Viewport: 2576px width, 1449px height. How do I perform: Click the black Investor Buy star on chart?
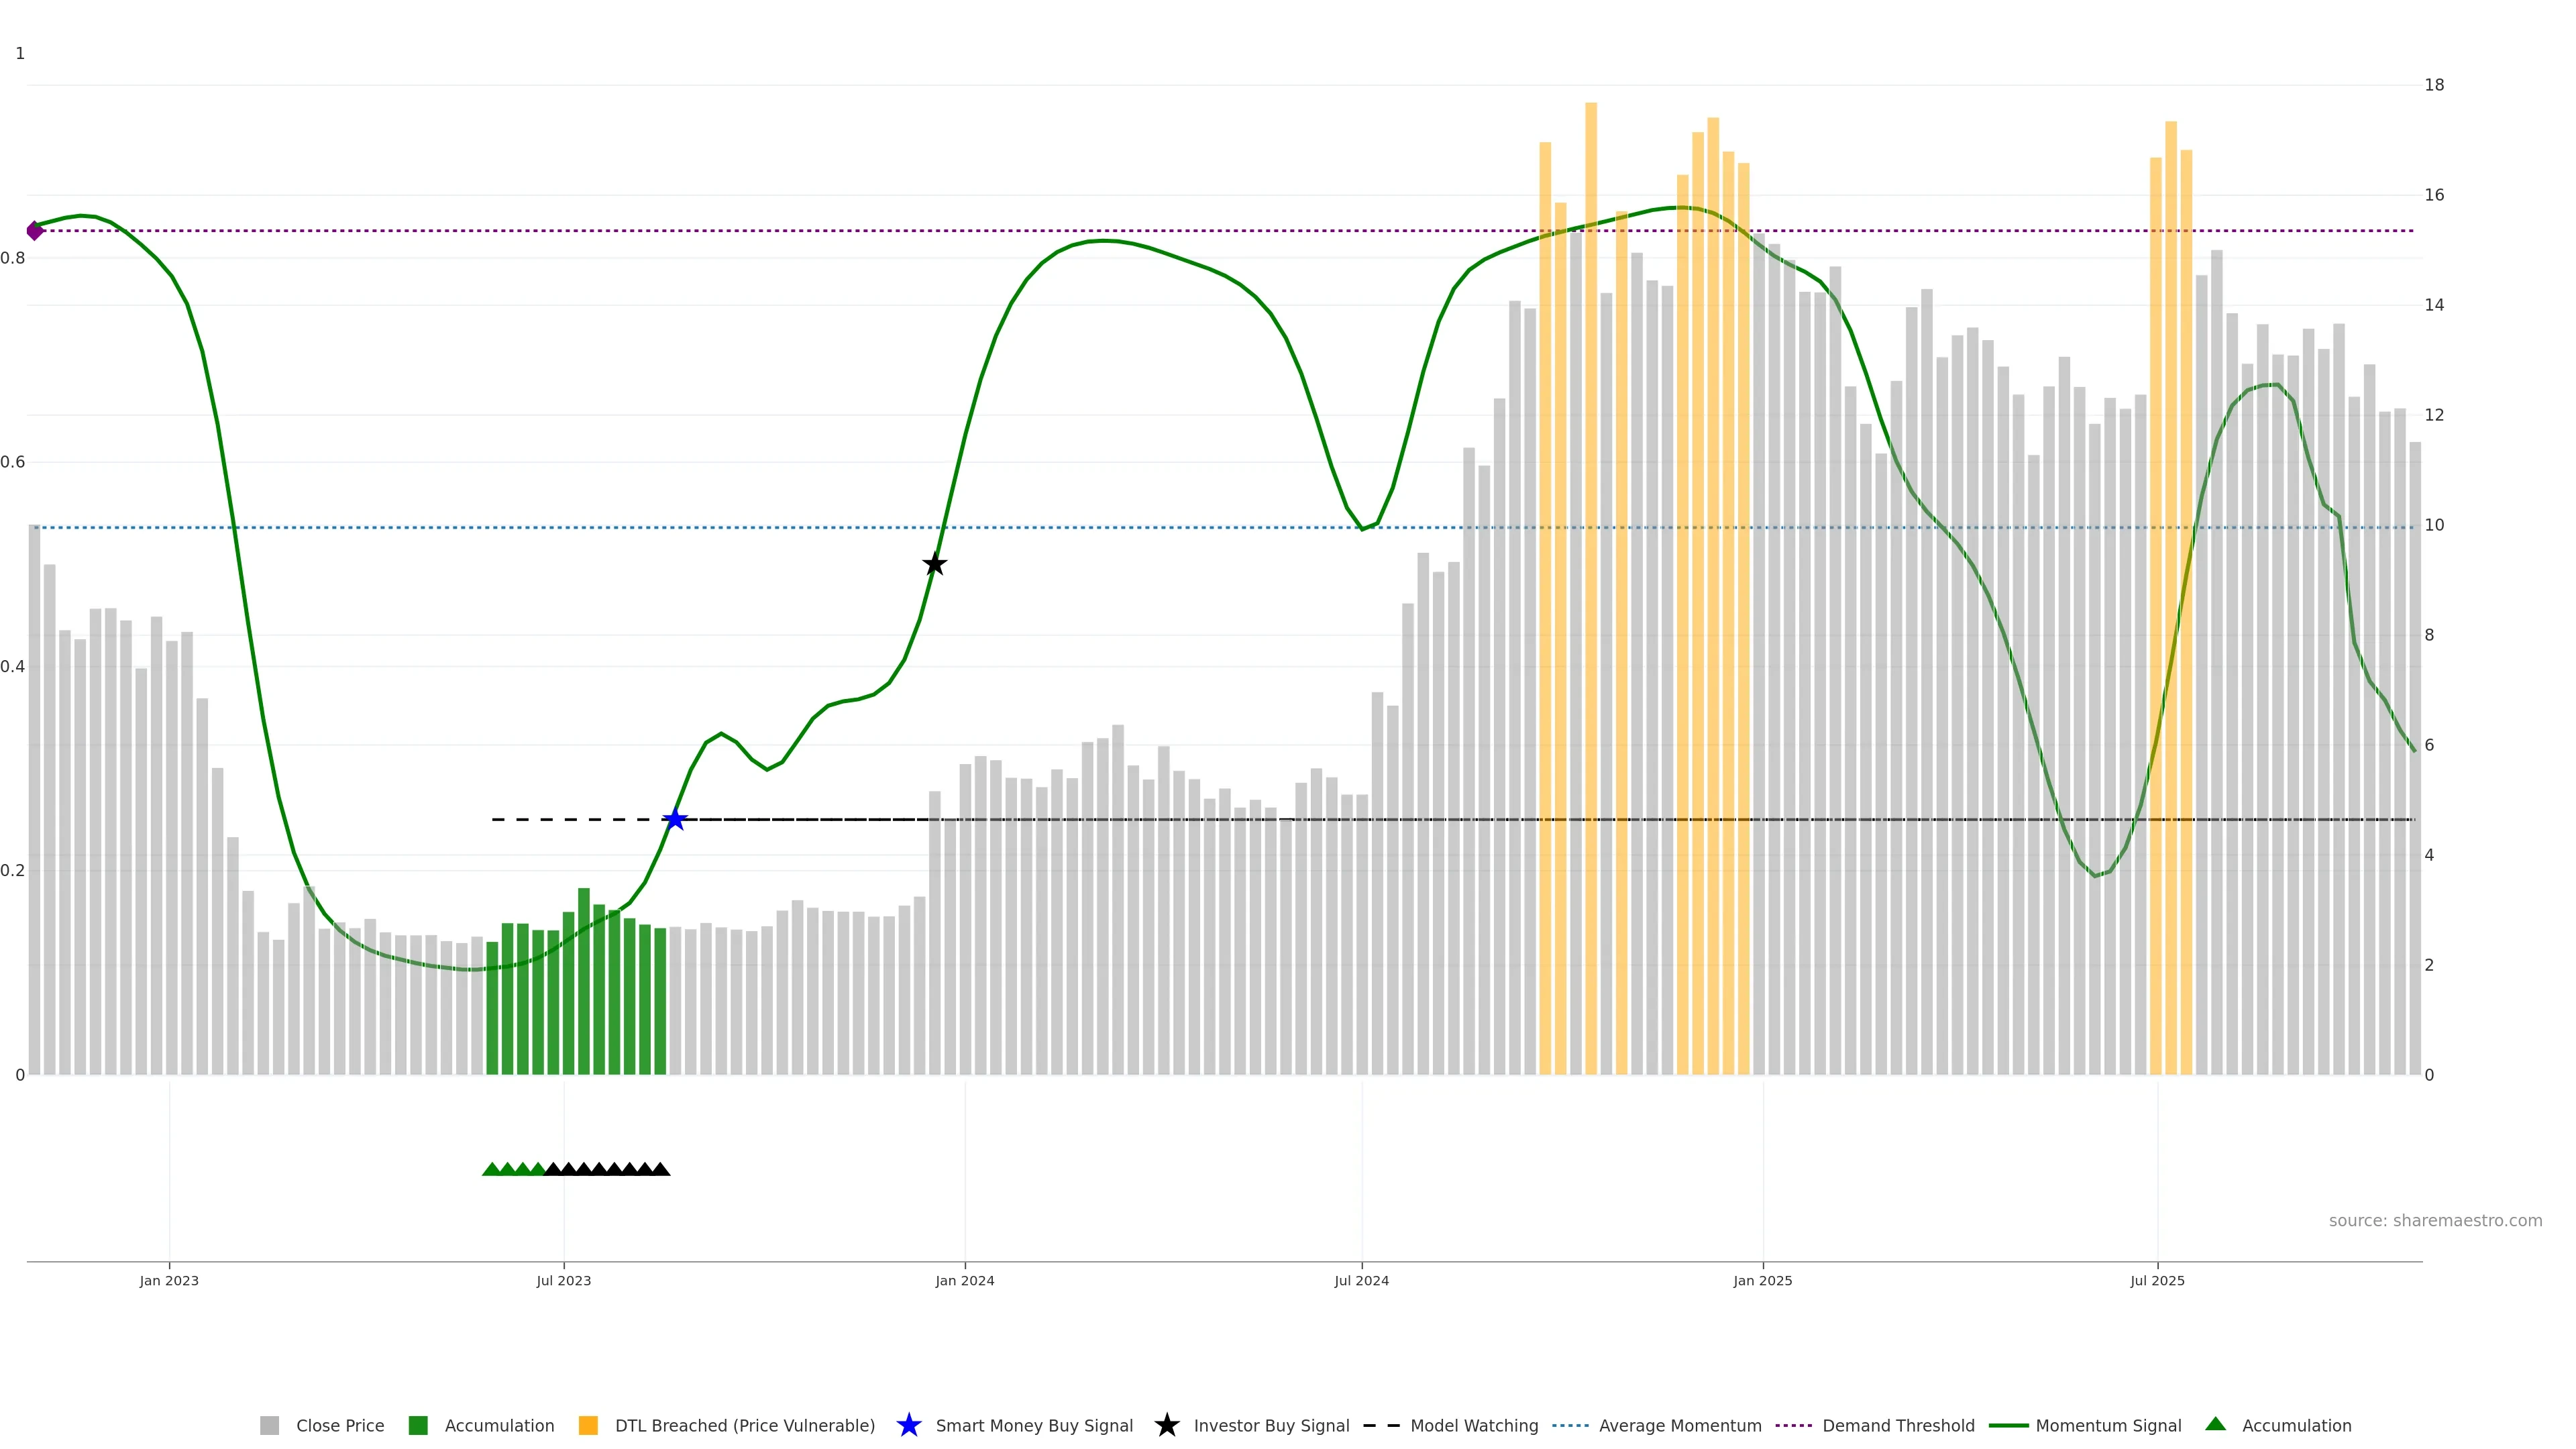[934, 564]
